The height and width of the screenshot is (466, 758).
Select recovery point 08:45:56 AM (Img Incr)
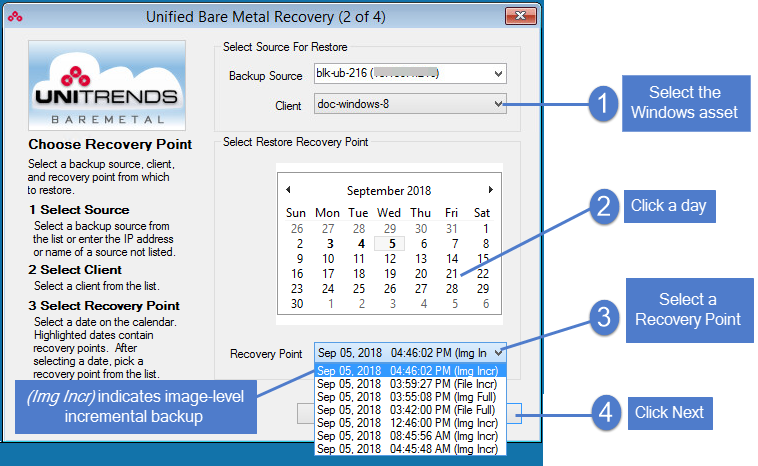(x=410, y=436)
